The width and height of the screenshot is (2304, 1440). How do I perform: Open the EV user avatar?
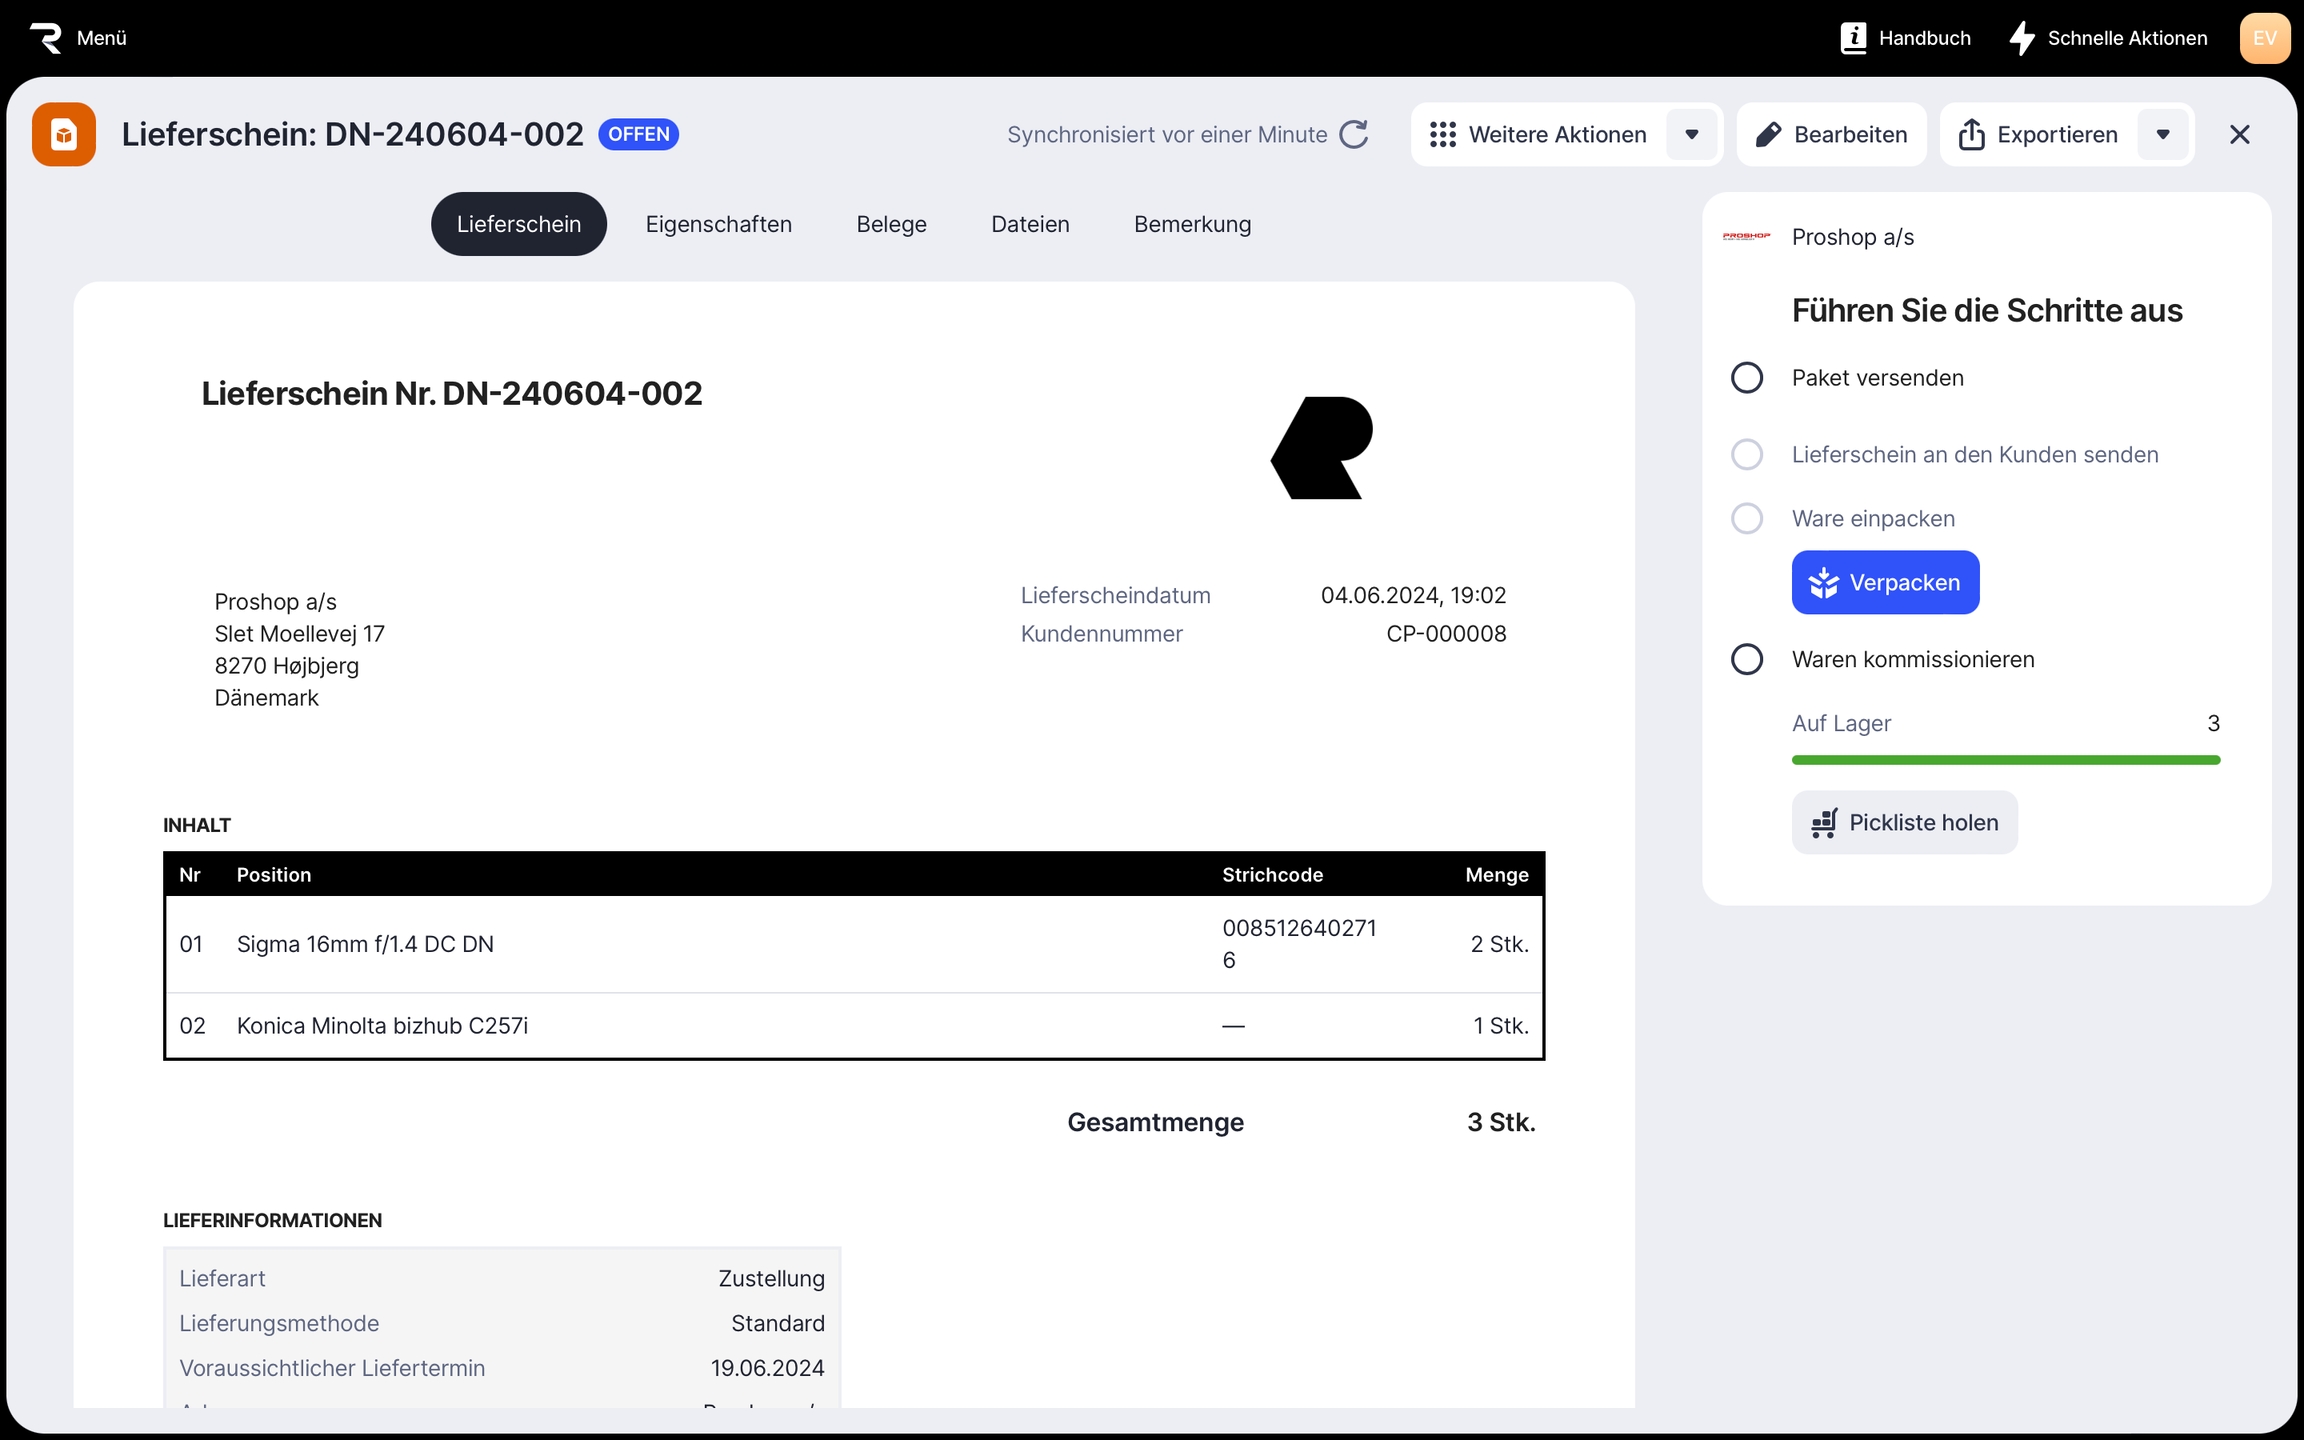pyautogui.click(x=2264, y=38)
